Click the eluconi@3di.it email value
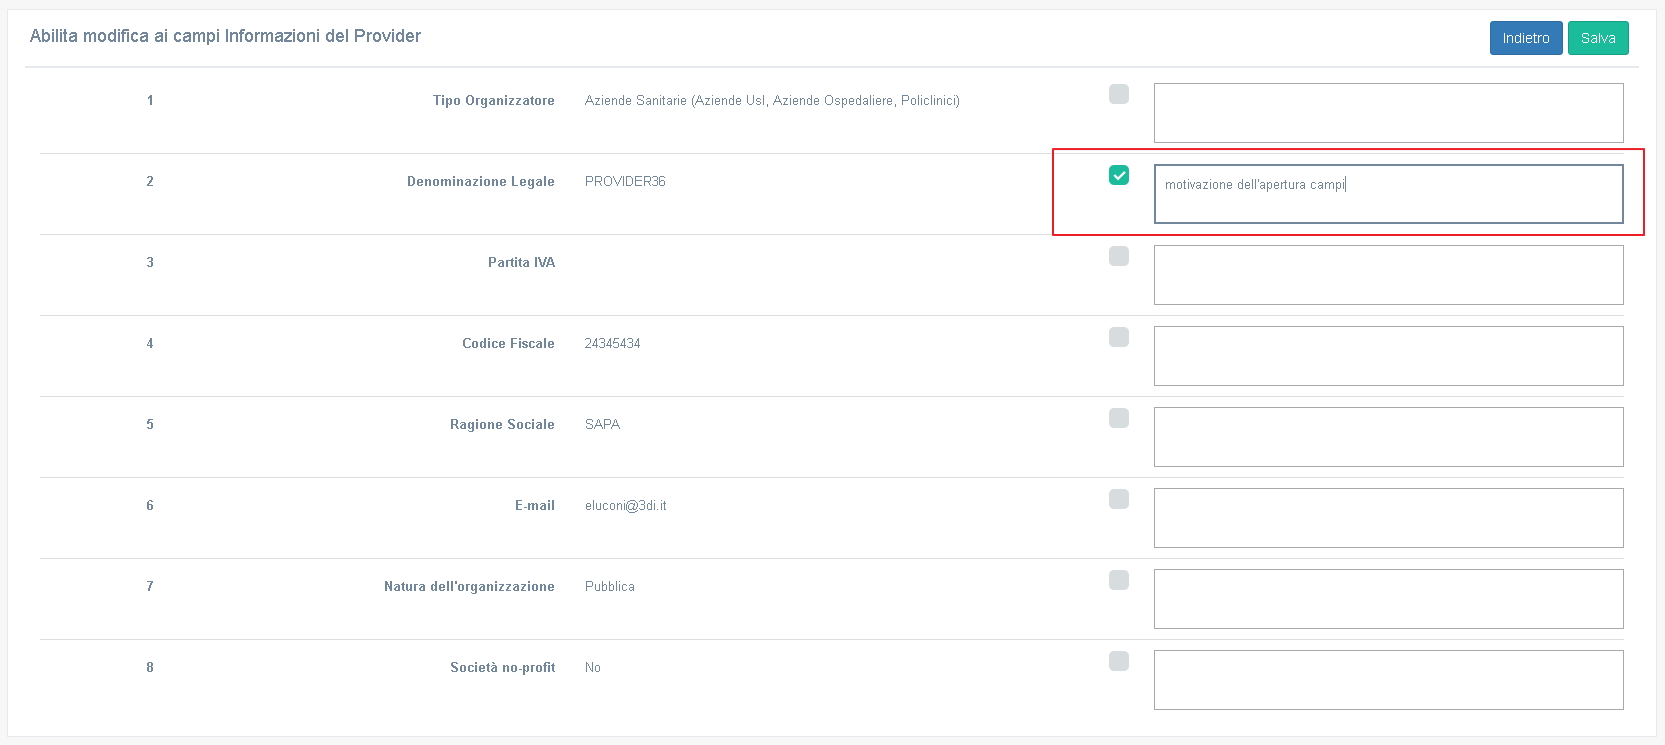Viewport: 1665px width, 745px height. [x=625, y=506]
